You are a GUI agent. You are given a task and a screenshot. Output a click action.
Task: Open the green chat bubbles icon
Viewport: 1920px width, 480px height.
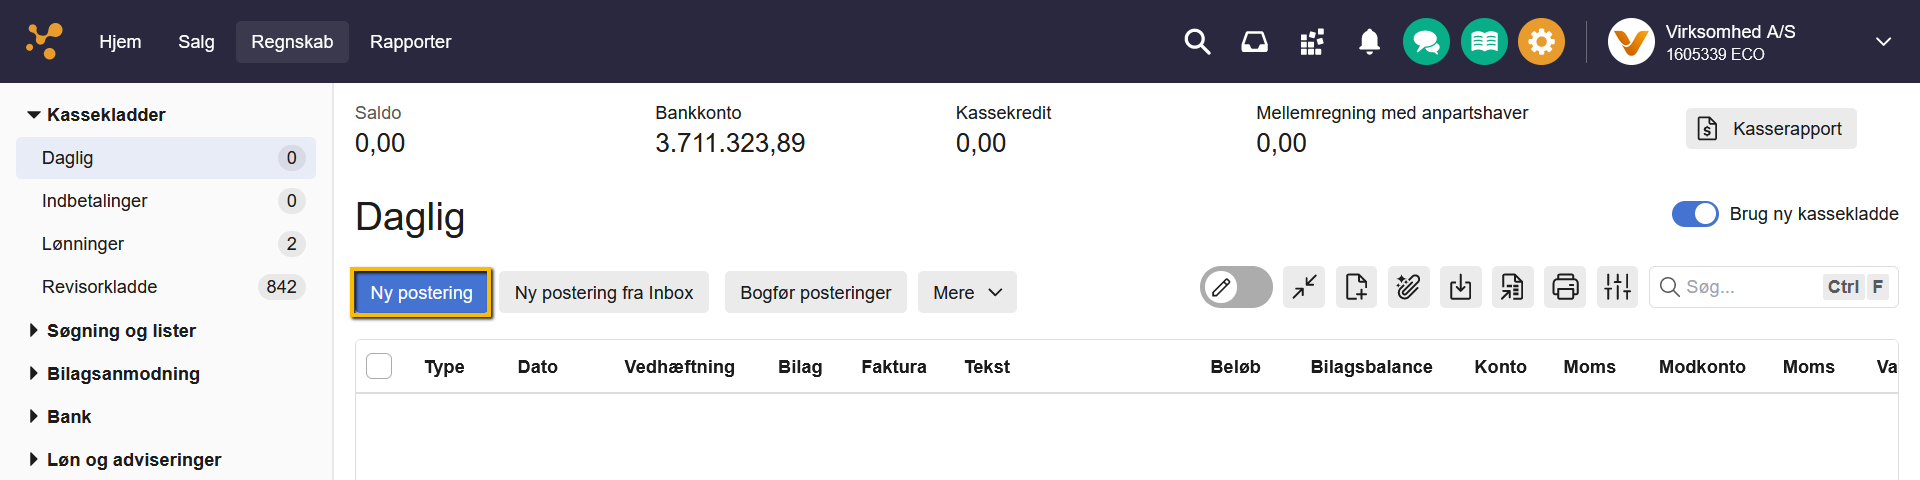[x=1426, y=42]
